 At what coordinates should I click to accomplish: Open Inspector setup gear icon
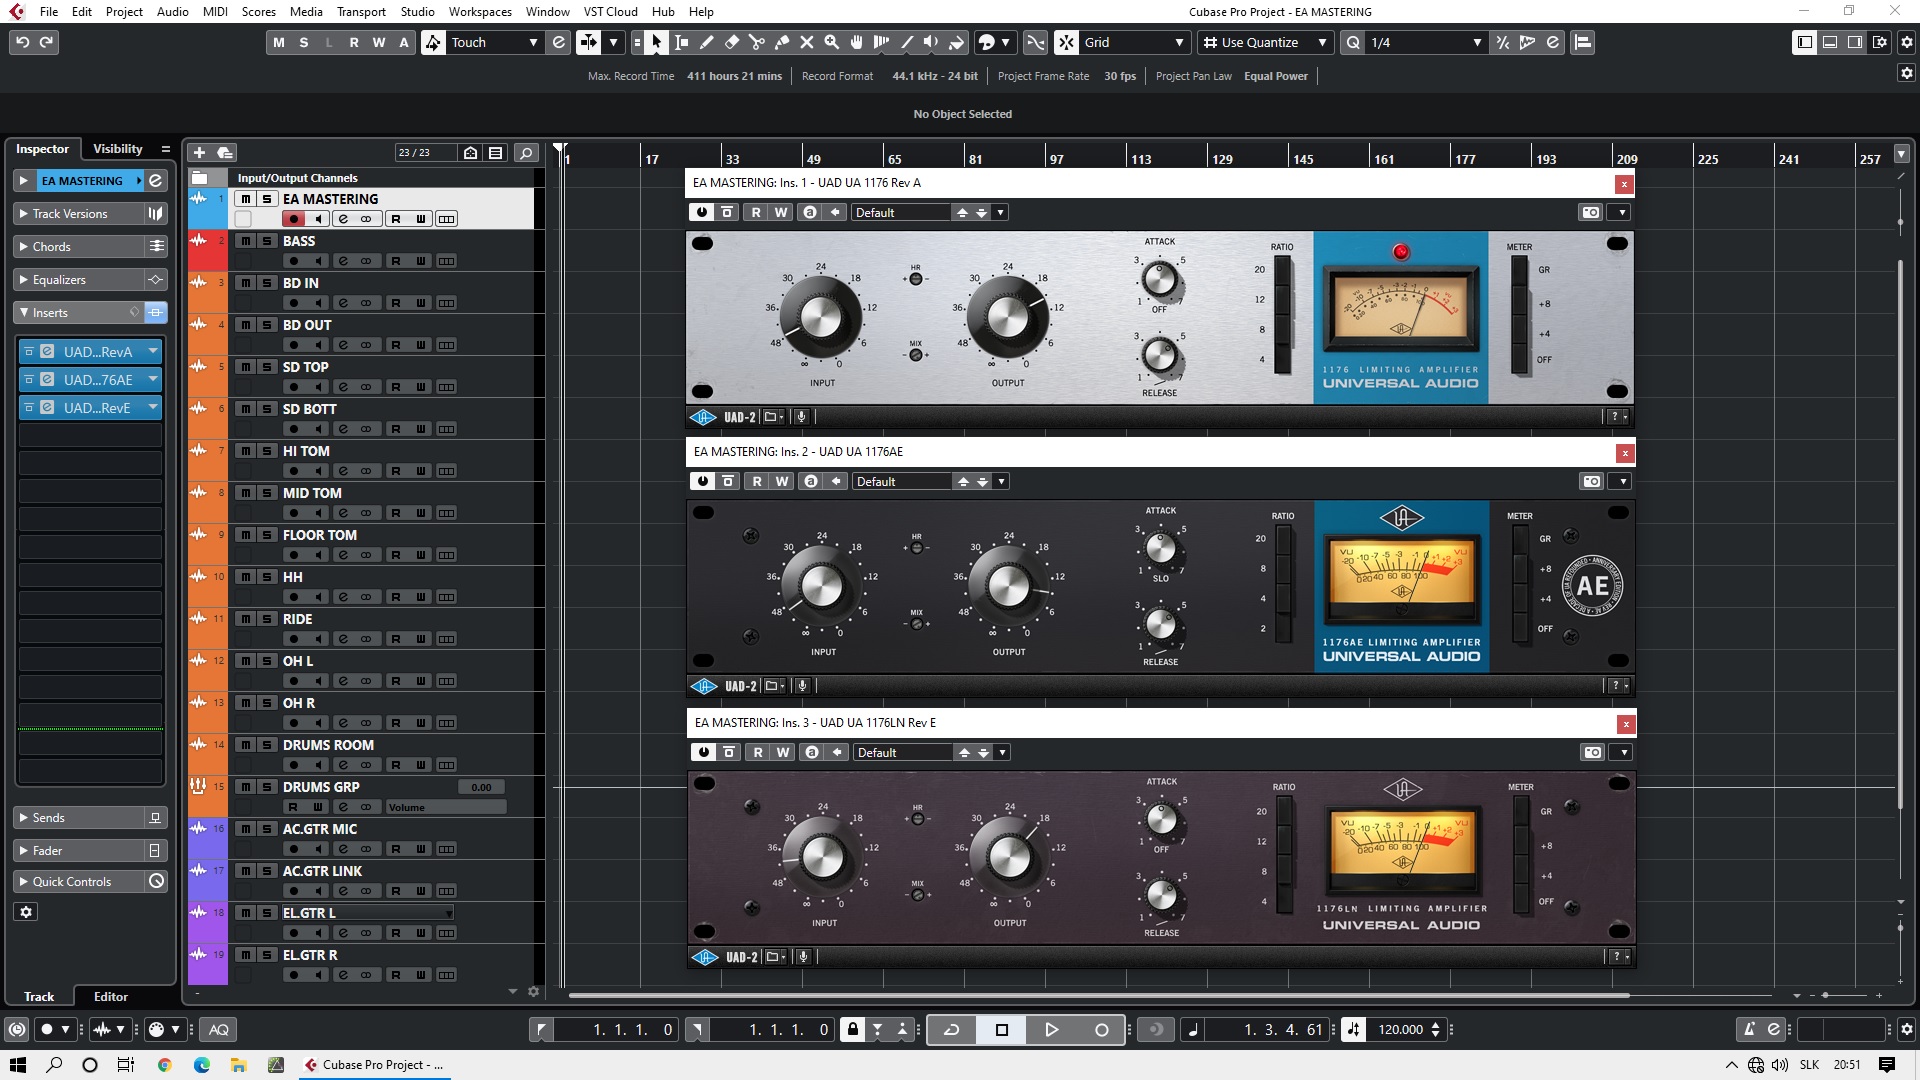26,912
